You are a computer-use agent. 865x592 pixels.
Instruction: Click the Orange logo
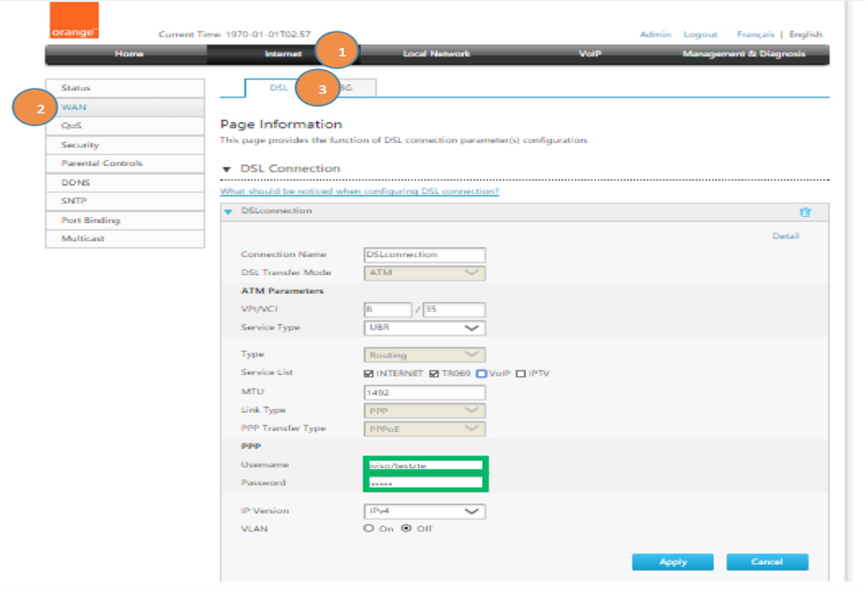tap(74, 21)
